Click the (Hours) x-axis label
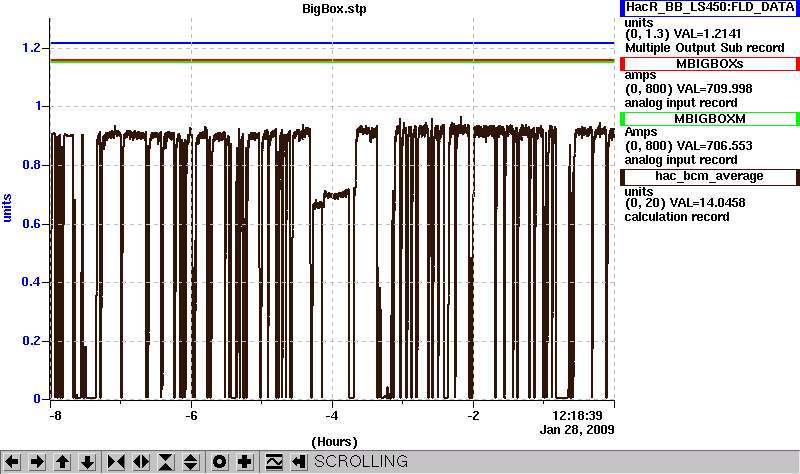This screenshot has width=800, height=474. point(334,442)
